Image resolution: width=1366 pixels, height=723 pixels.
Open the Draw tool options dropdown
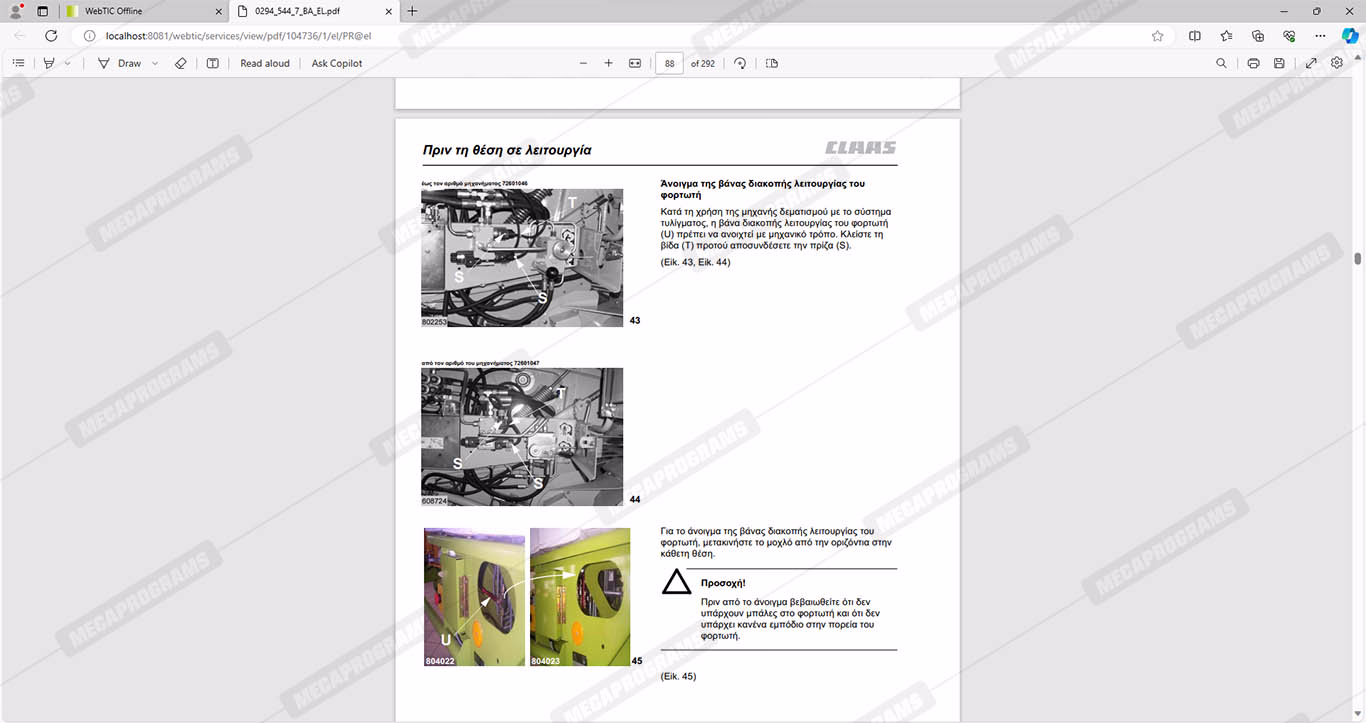[x=154, y=63]
